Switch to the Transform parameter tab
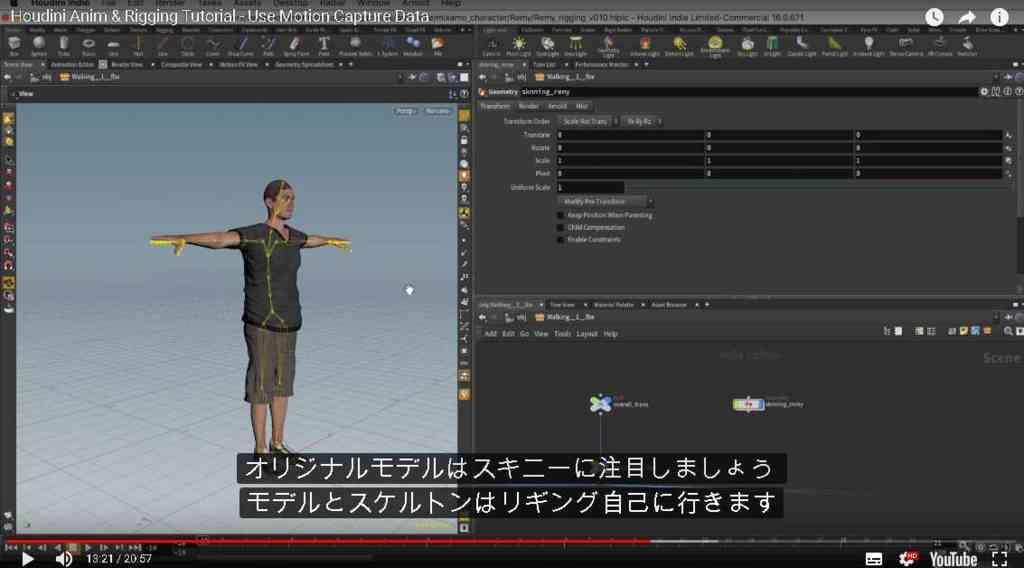 (x=495, y=106)
